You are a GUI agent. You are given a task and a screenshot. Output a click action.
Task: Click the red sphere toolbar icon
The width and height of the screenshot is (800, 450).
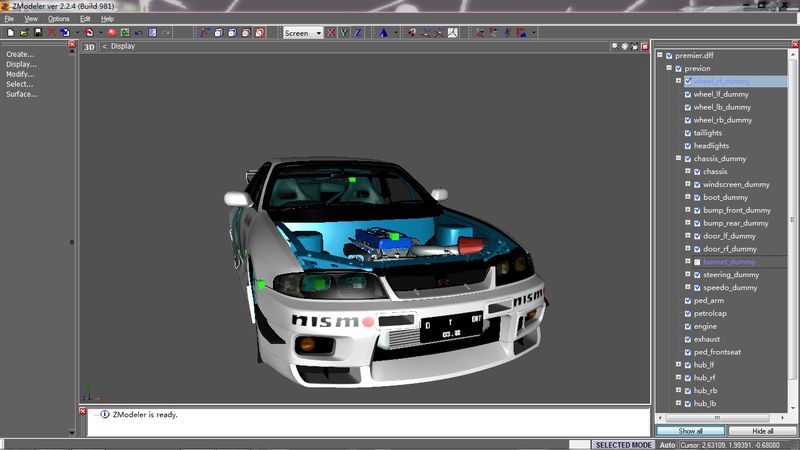pyautogui.click(x=112, y=33)
